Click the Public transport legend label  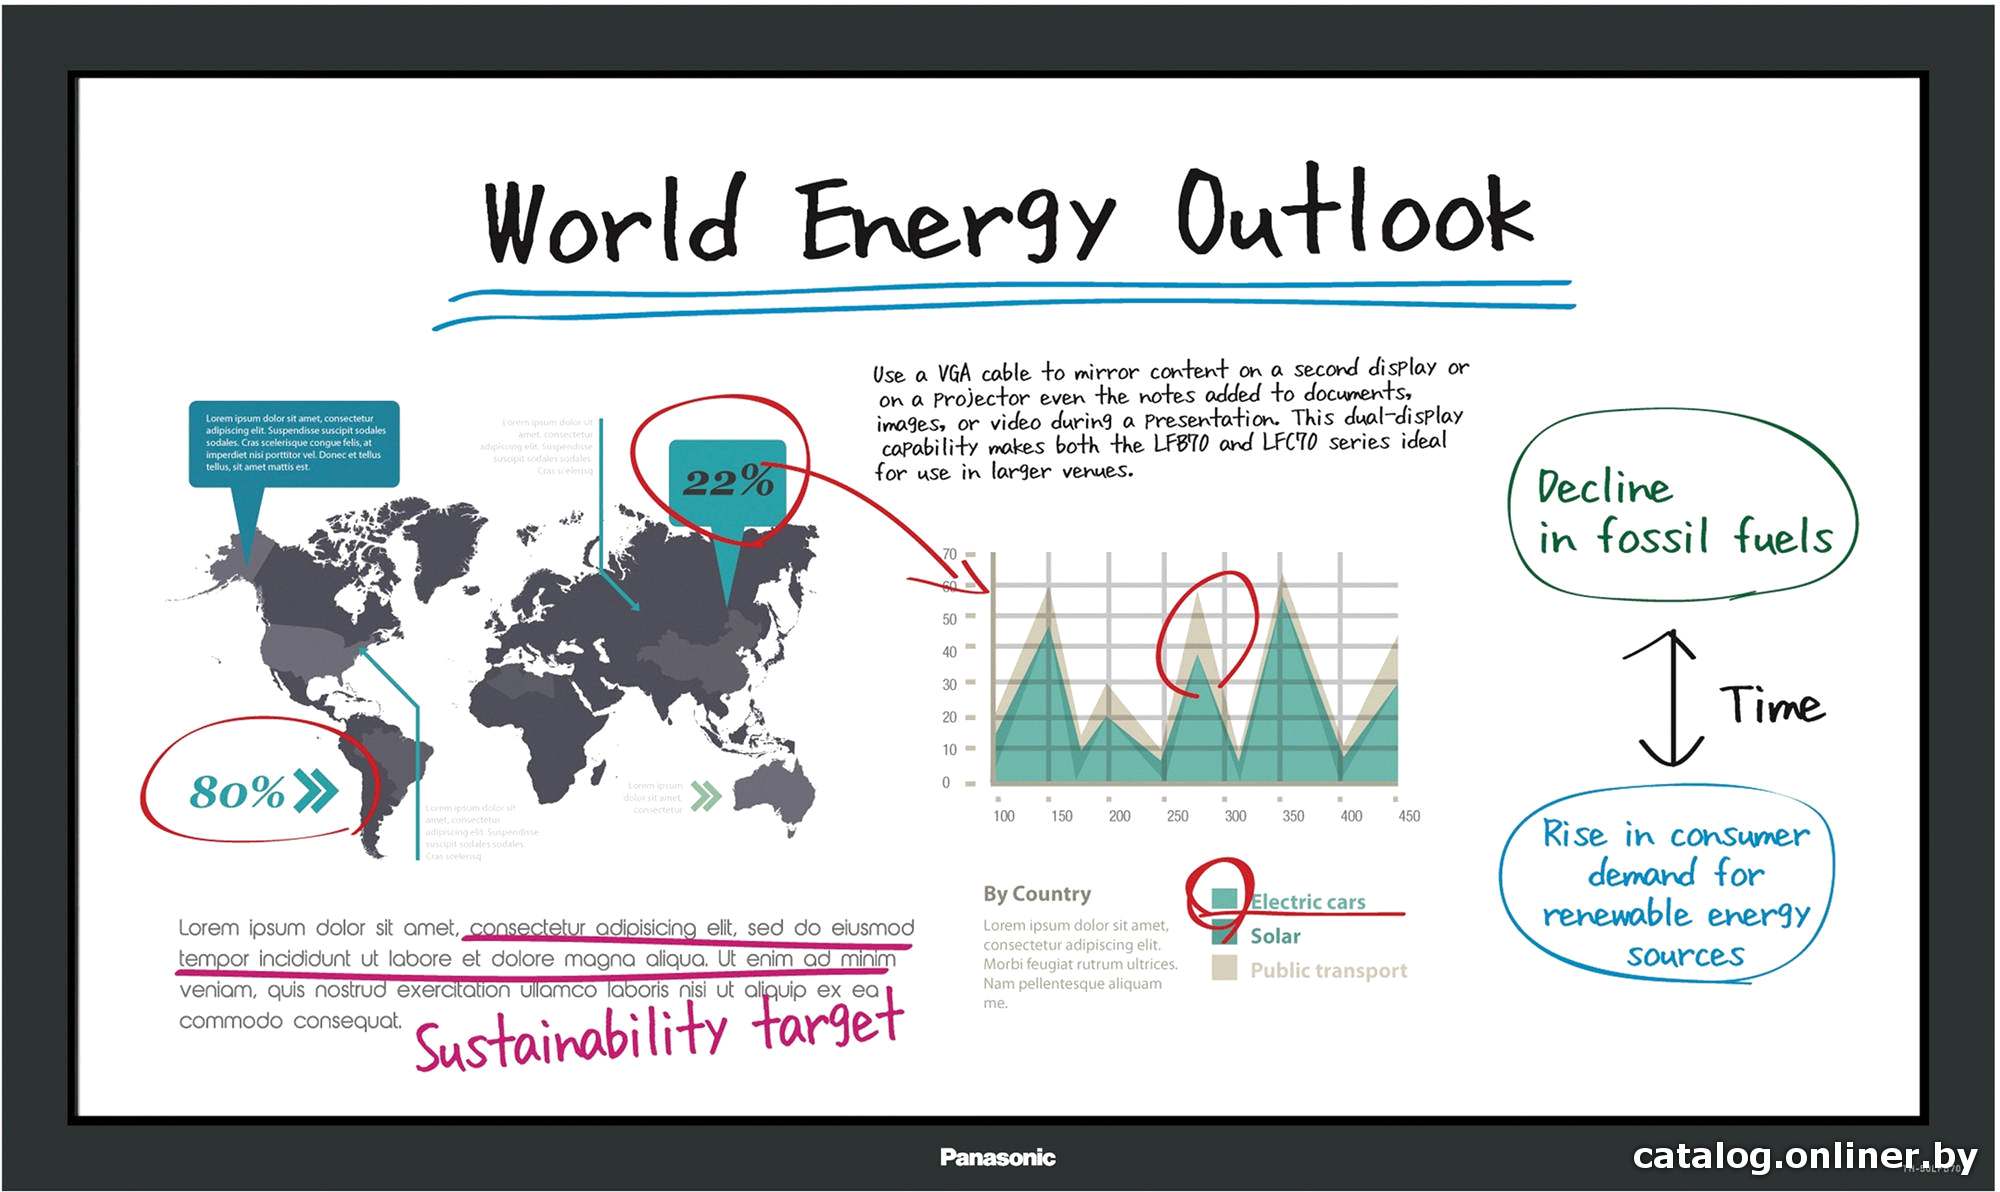(x=1328, y=970)
